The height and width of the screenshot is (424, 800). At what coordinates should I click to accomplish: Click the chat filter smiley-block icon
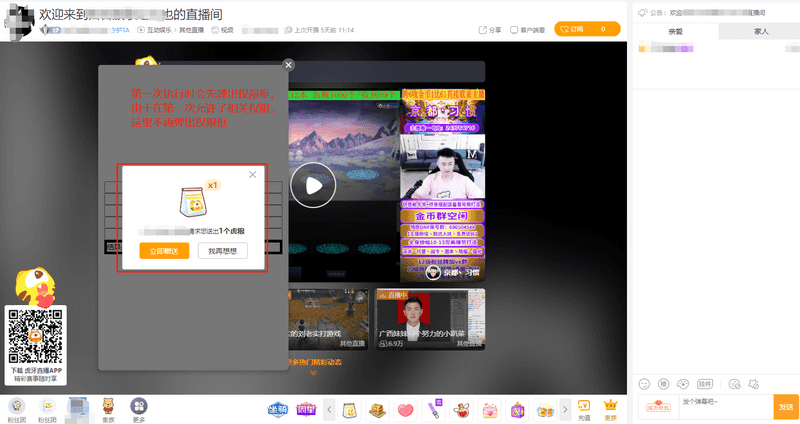pos(734,384)
